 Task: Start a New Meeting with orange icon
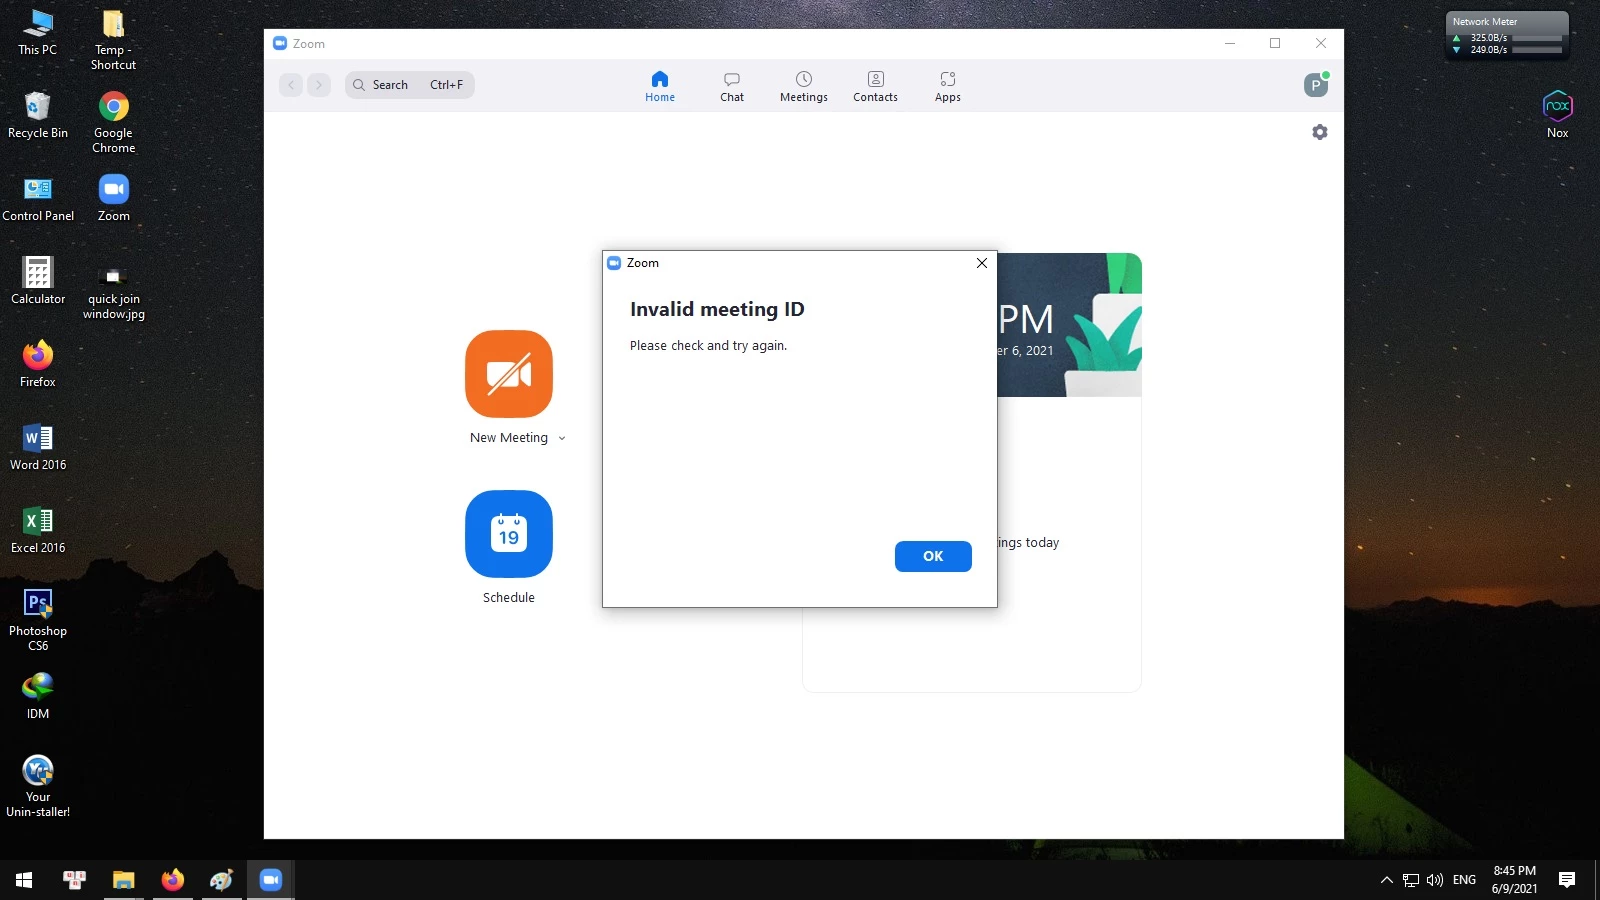tap(509, 374)
